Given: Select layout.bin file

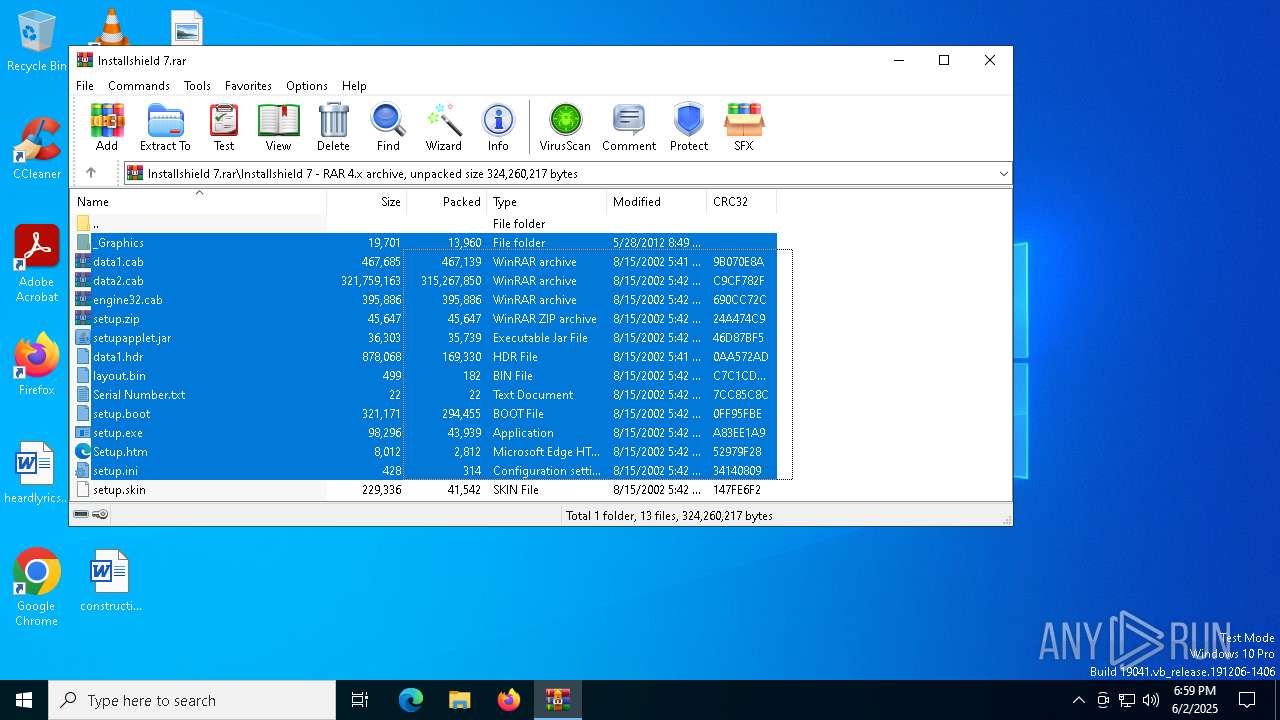Looking at the screenshot, I should (x=424, y=375).
